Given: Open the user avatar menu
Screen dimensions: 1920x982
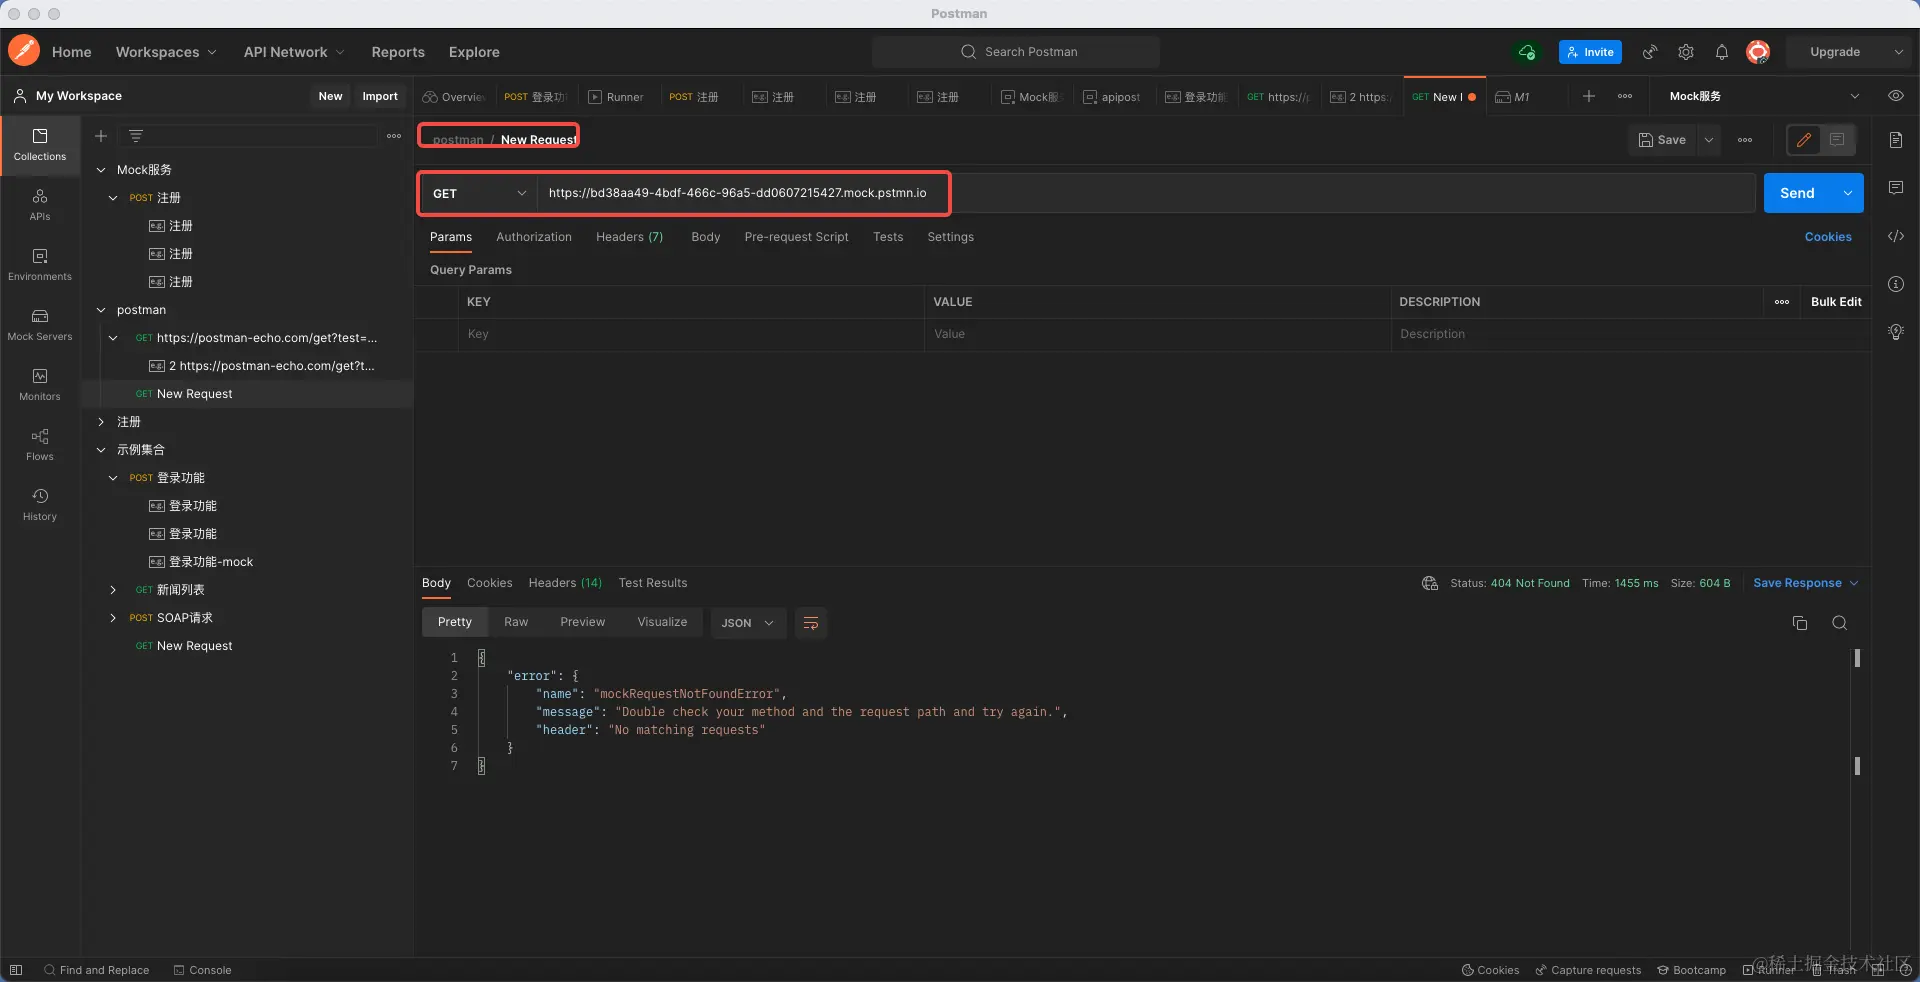Looking at the screenshot, I should (x=1758, y=52).
